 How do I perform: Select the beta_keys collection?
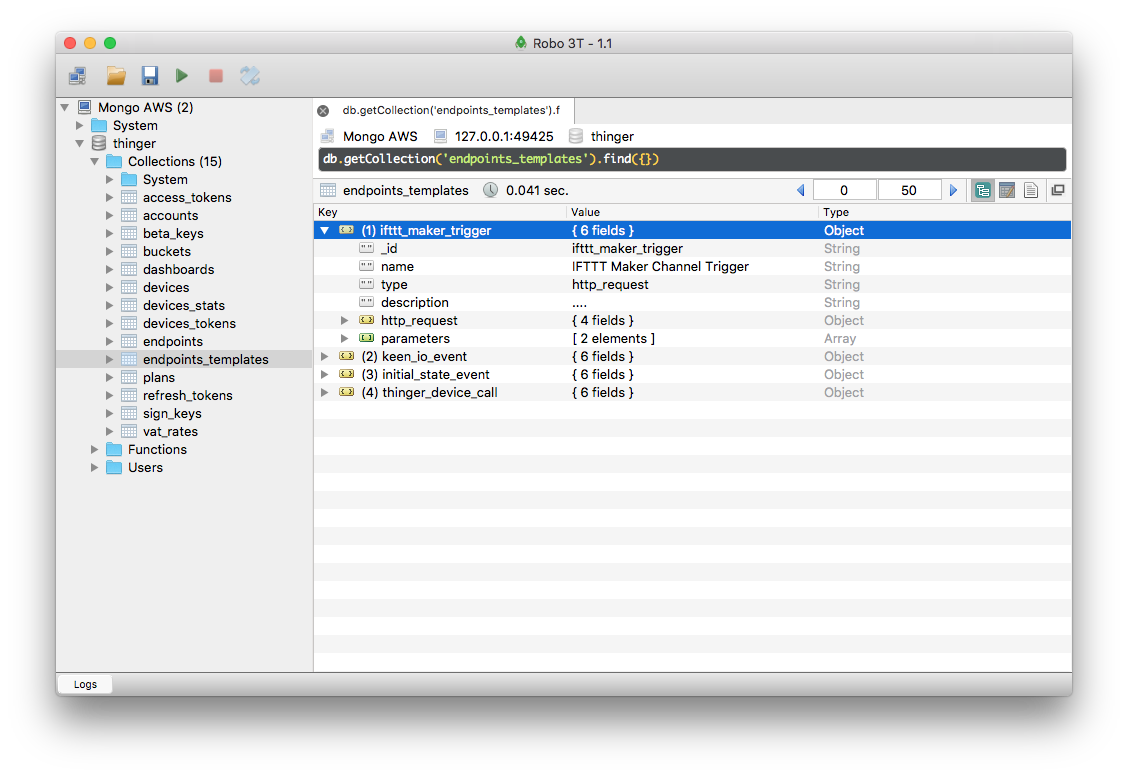(x=173, y=234)
